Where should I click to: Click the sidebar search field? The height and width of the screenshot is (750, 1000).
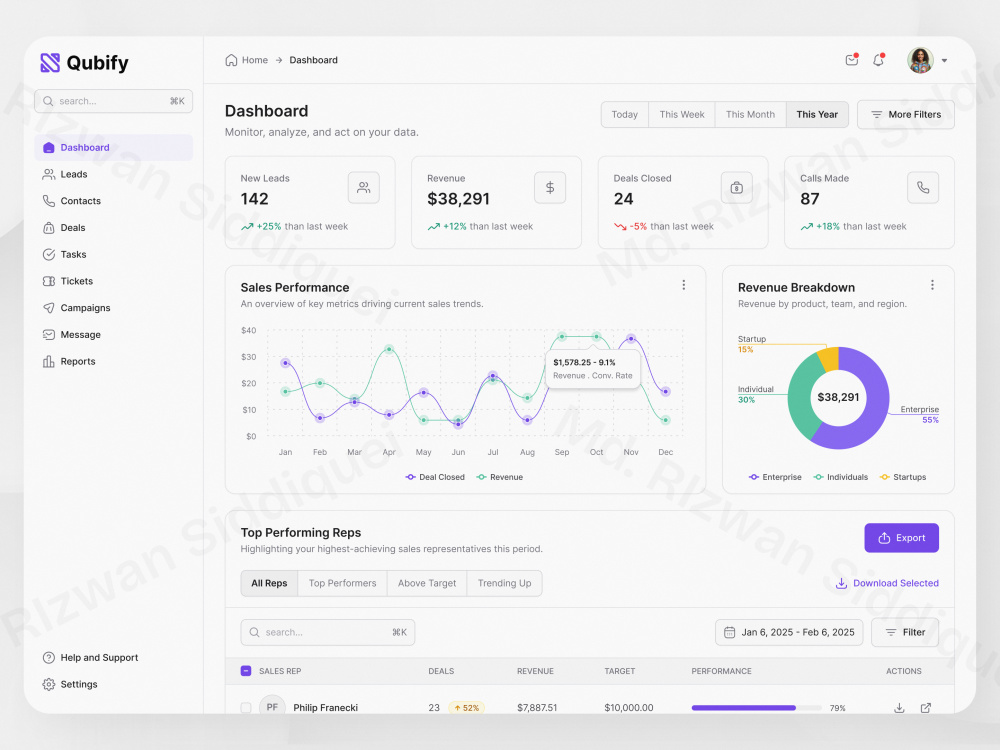click(x=114, y=101)
